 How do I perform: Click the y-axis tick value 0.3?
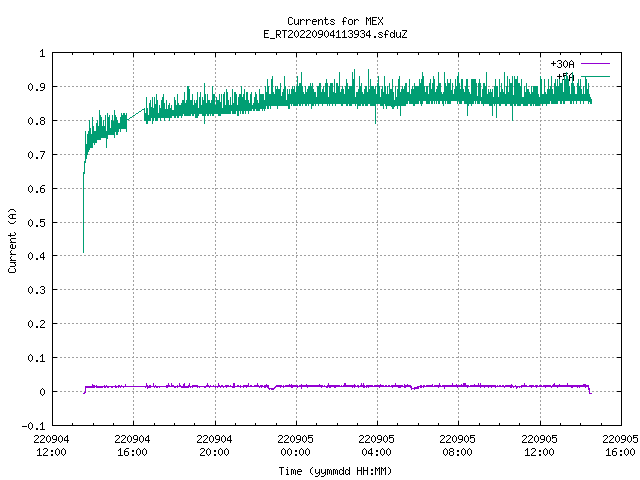coord(36,290)
